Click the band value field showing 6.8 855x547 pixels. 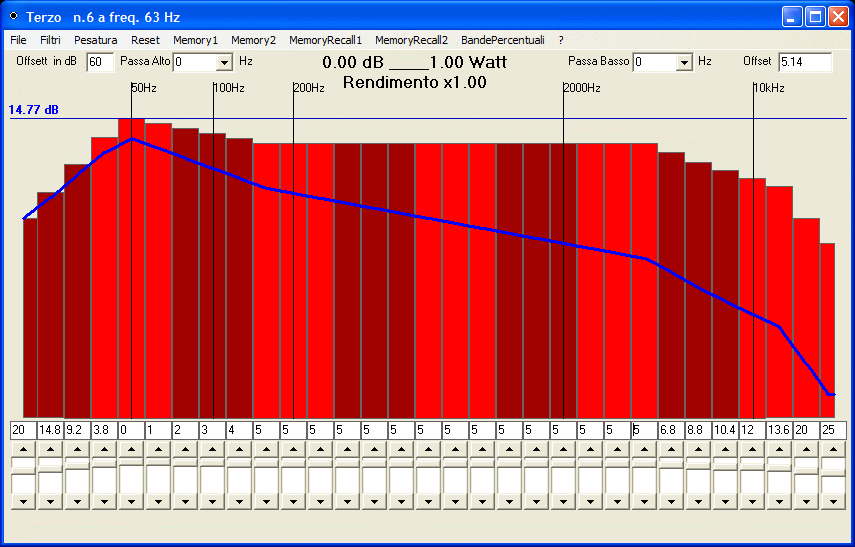671,430
